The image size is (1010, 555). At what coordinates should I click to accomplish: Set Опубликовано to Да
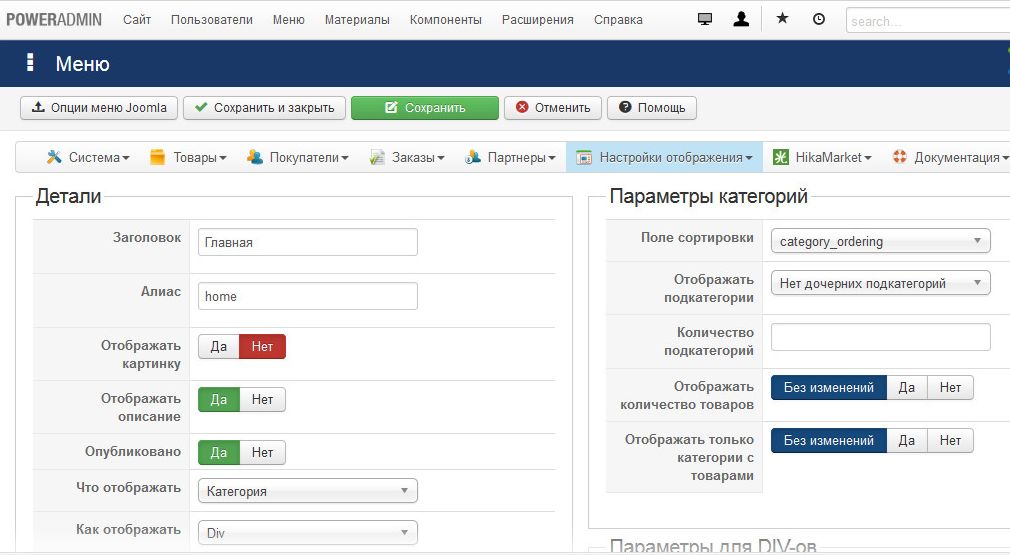[218, 452]
